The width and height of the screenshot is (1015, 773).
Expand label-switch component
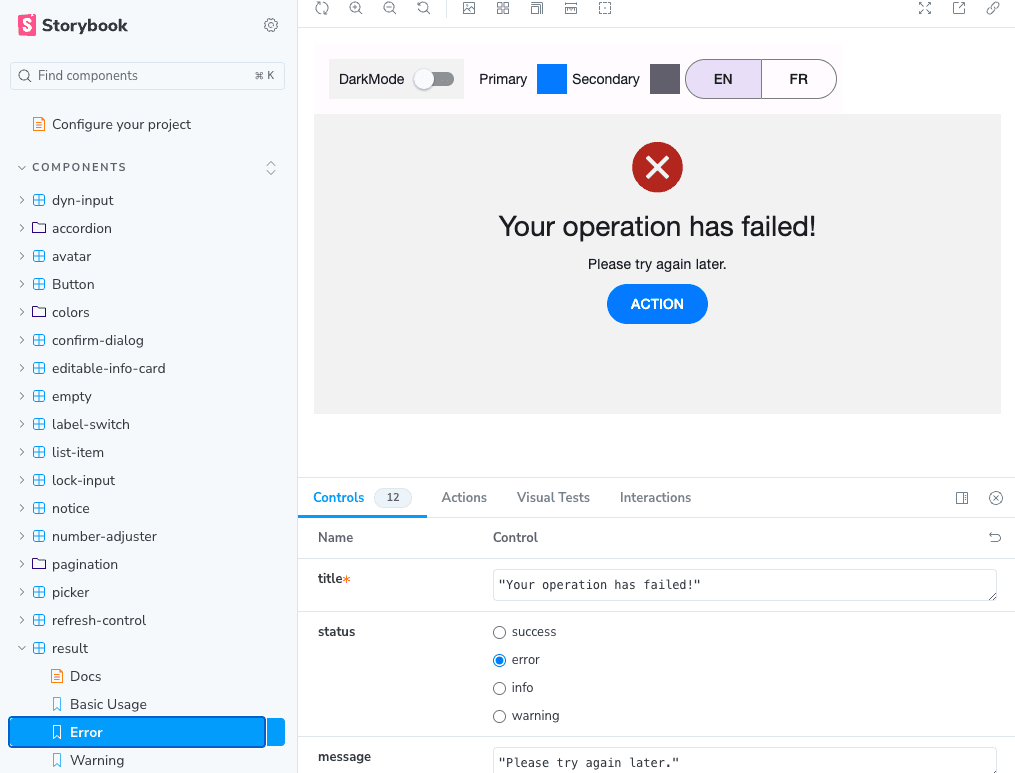click(x=91, y=424)
